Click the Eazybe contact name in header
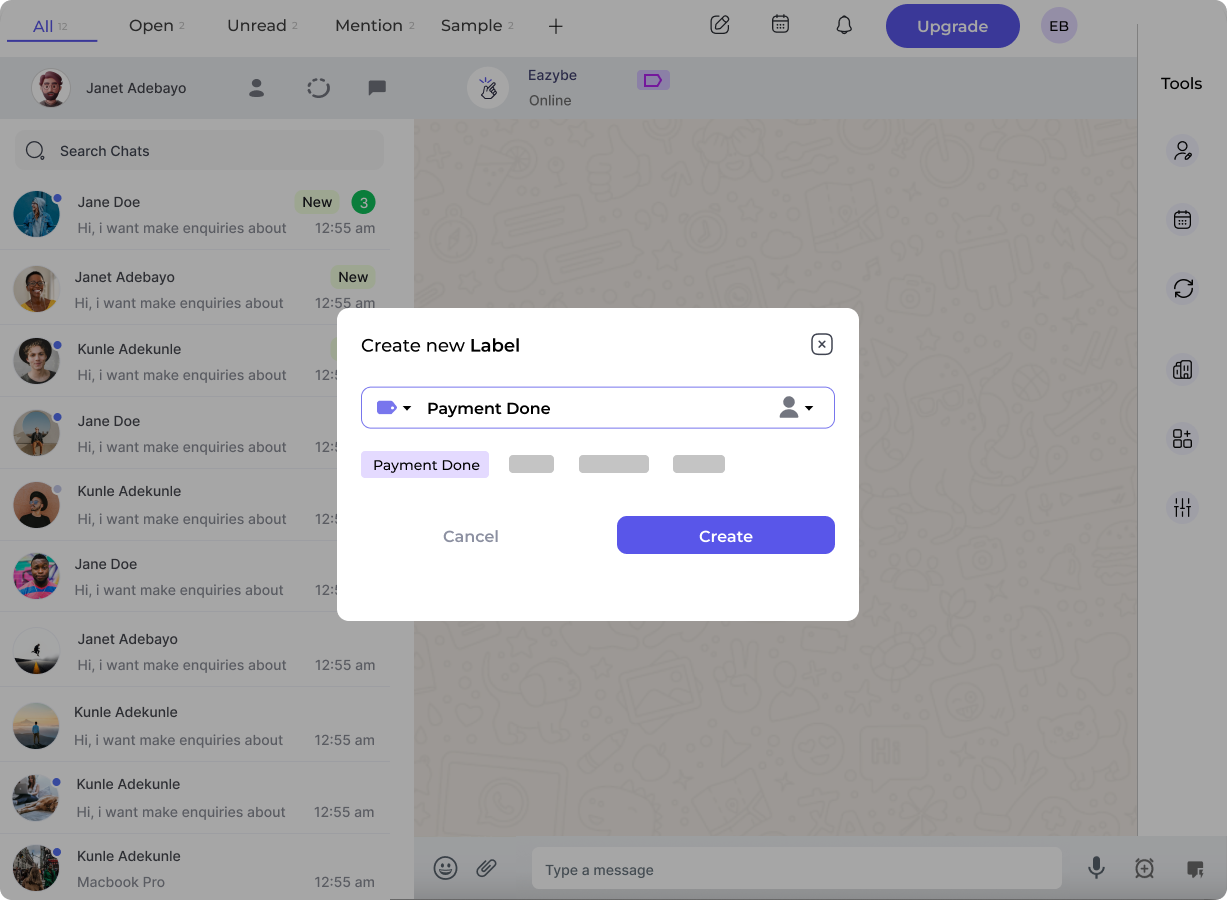 [x=552, y=75]
